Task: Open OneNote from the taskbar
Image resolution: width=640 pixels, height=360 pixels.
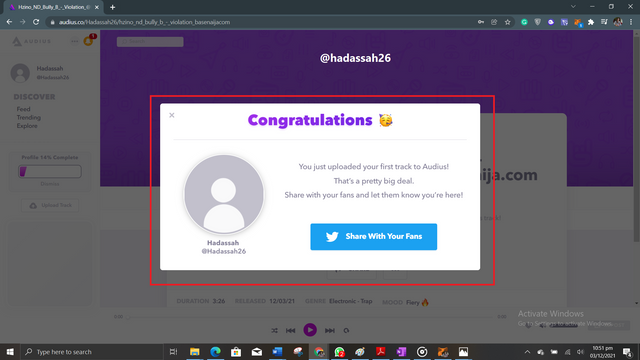Action: [x=401, y=351]
